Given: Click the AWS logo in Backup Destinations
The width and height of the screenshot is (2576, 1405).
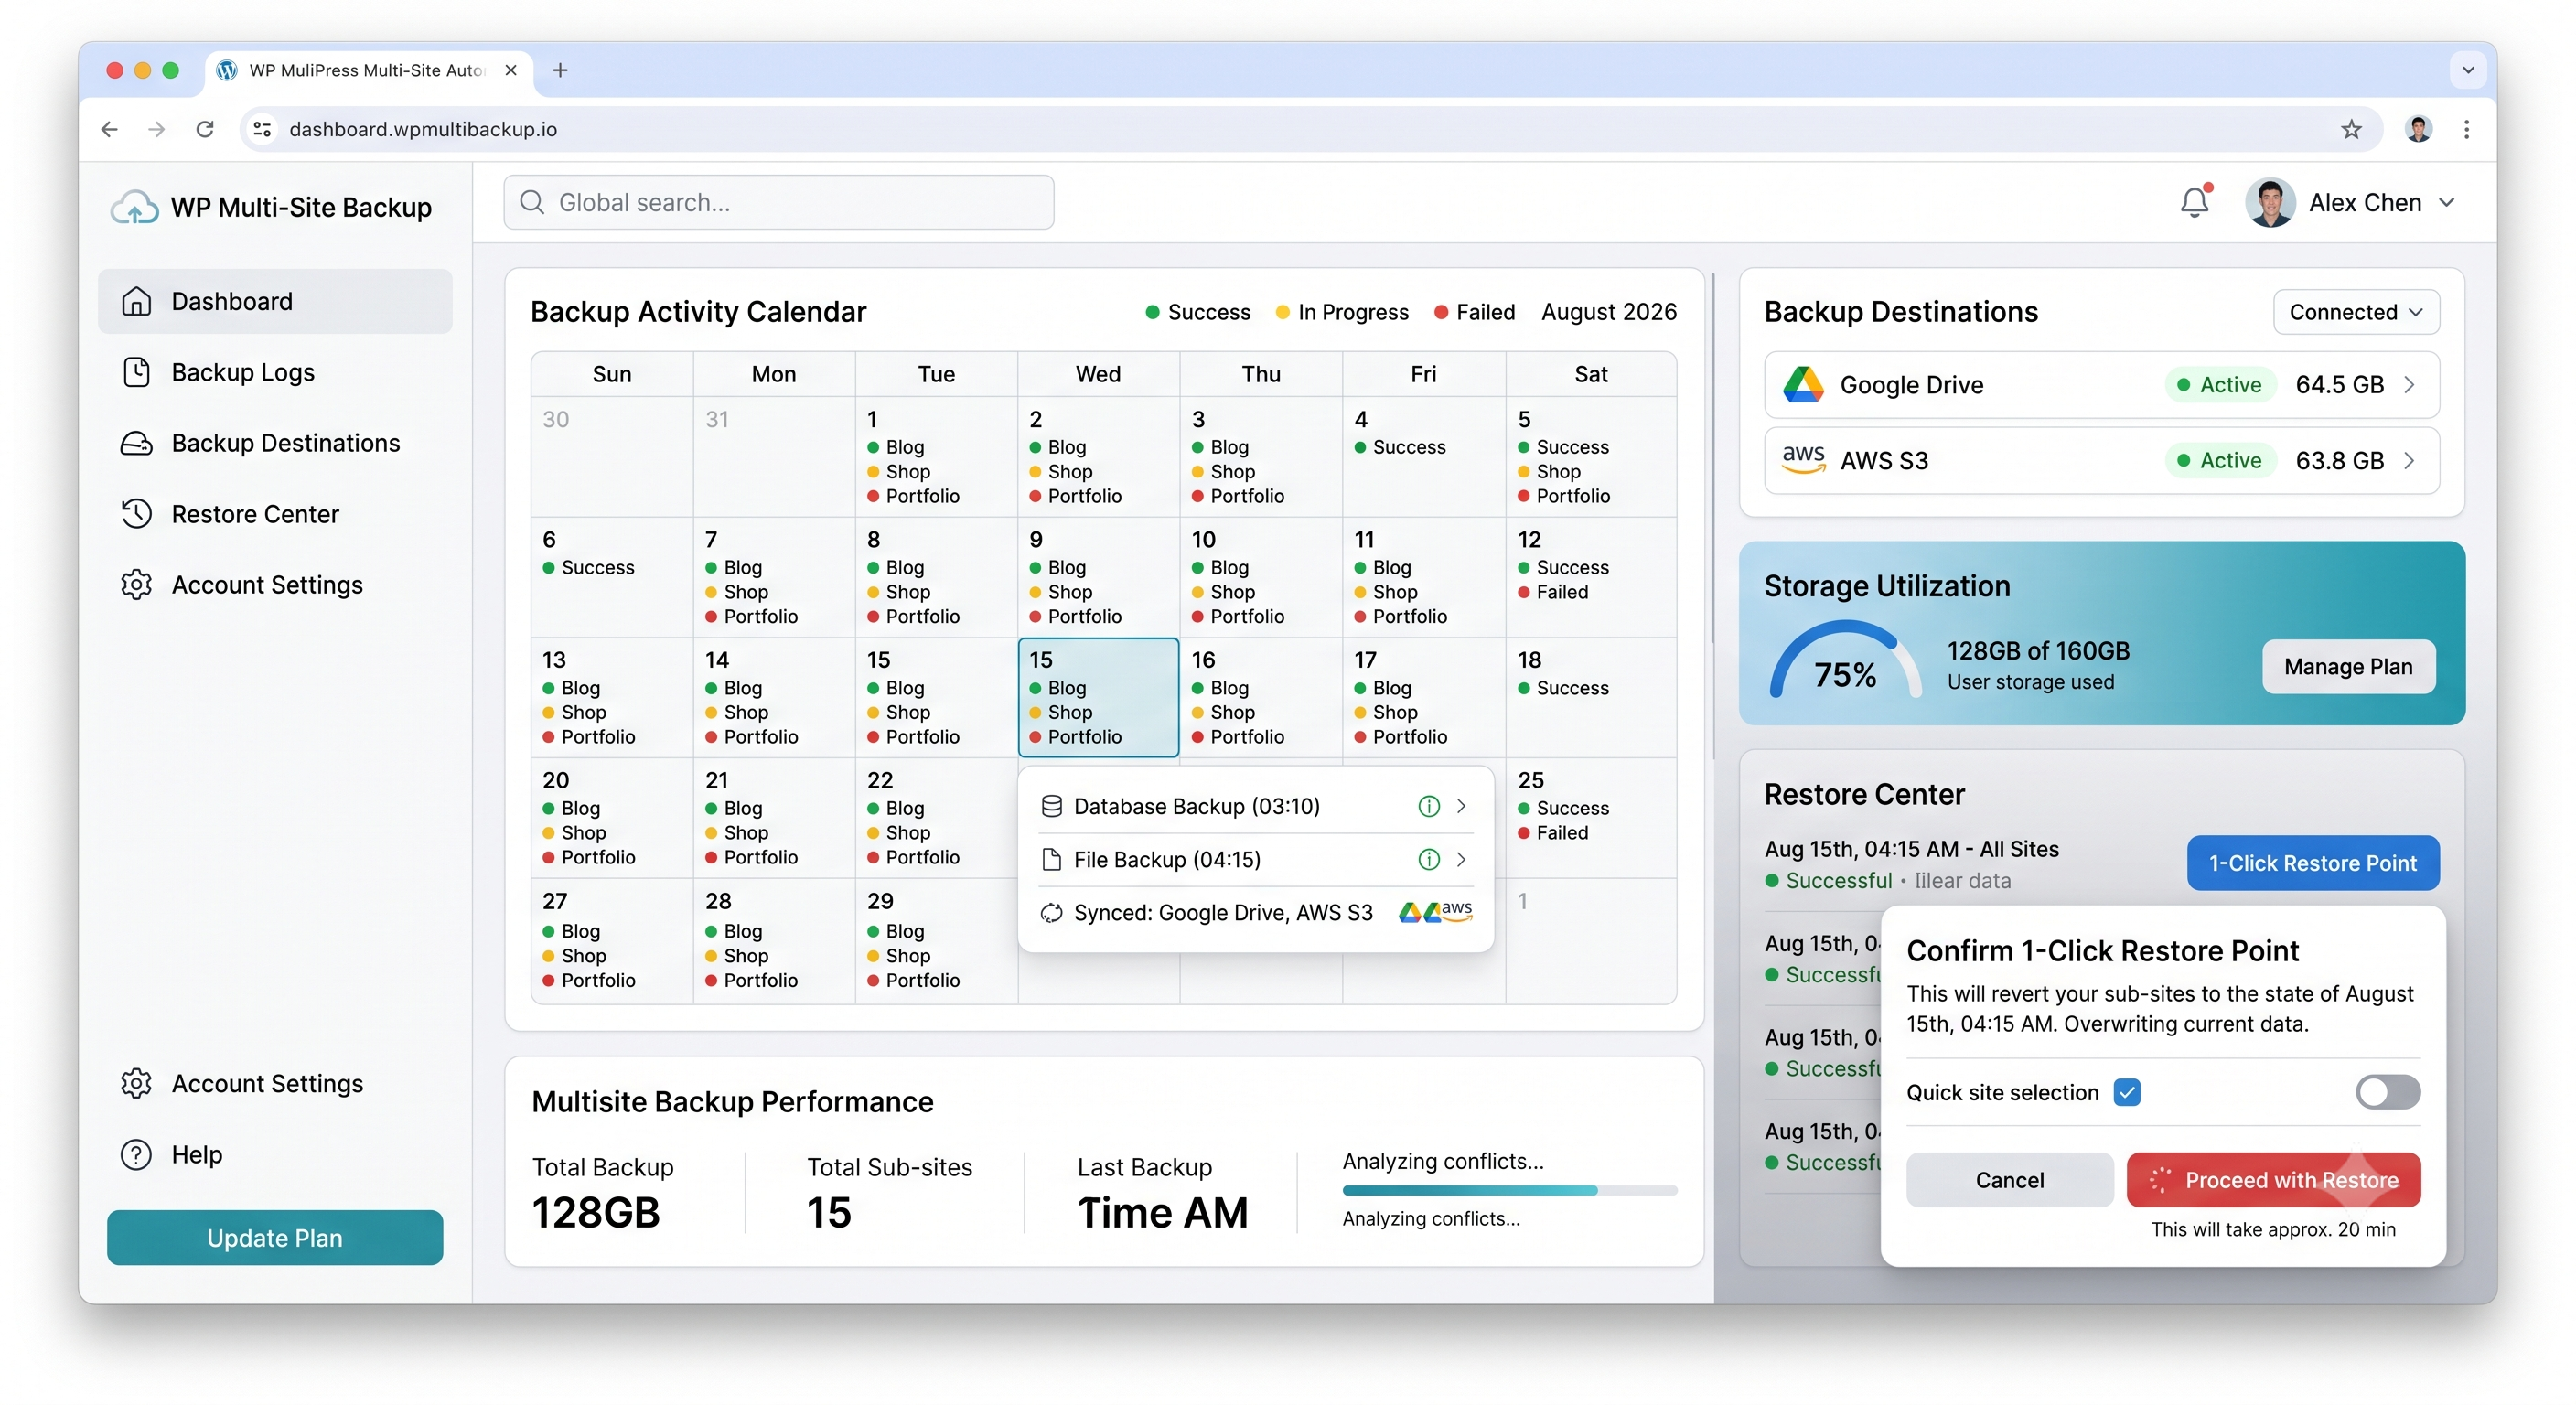Looking at the screenshot, I should click(1804, 460).
